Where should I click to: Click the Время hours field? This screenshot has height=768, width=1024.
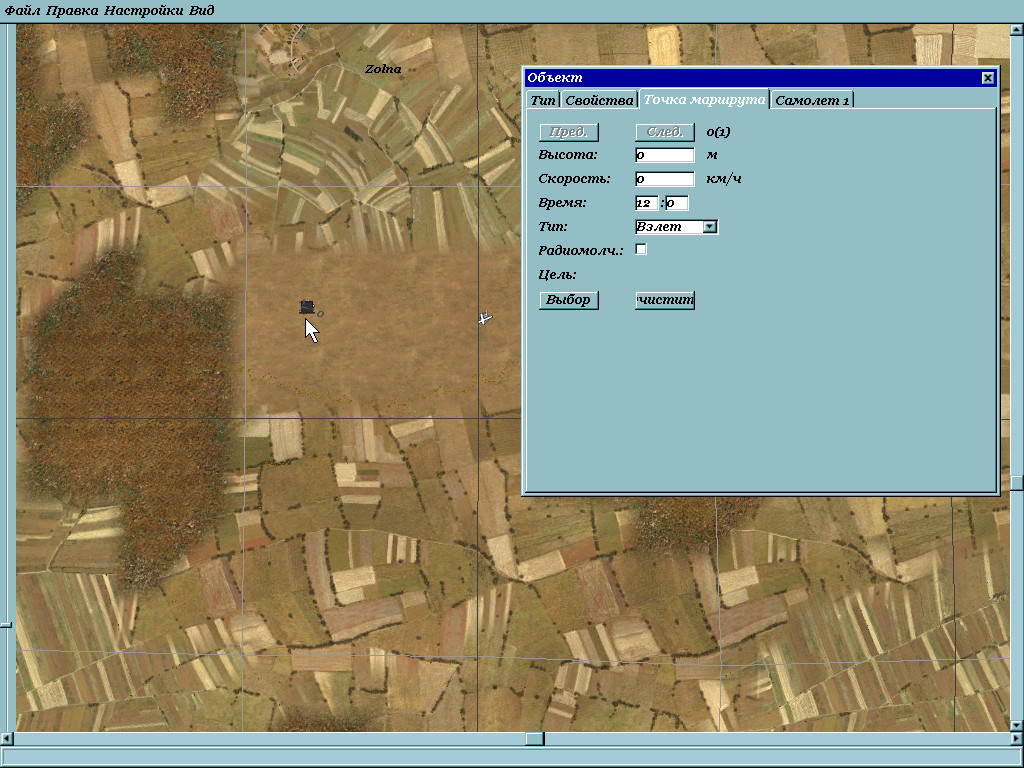[646, 202]
